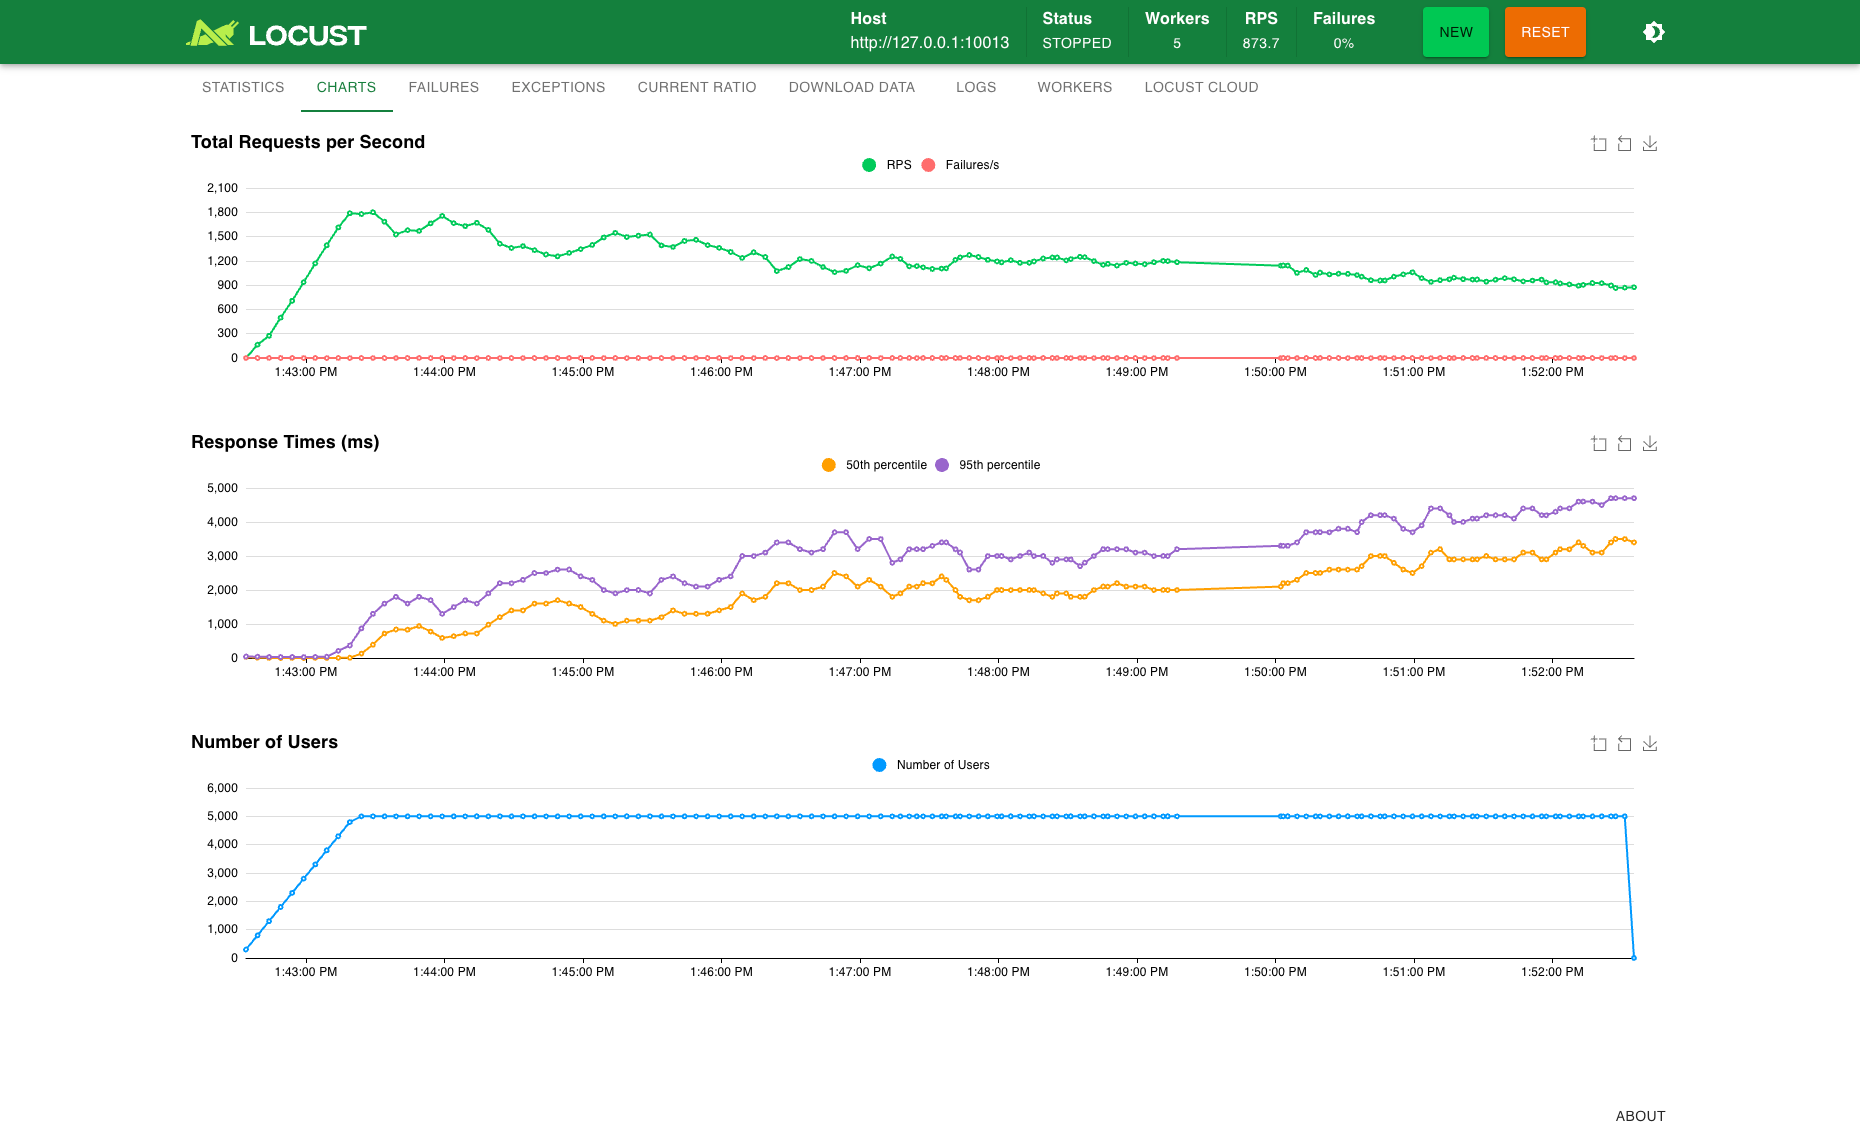The height and width of the screenshot is (1136, 1860).
Task: Click the 6,000 label on Users axis
Action: click(x=222, y=788)
